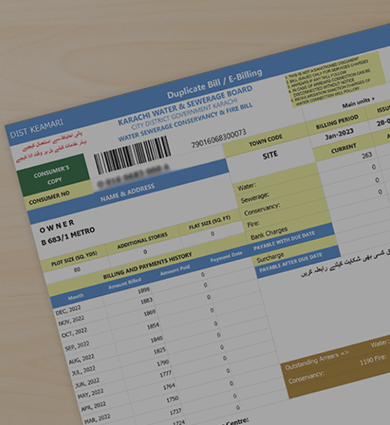Viewport: 390px width, 425px height.
Task: Select the BILLING AND PAYMENTS HISTORY heading
Action: pos(147,266)
